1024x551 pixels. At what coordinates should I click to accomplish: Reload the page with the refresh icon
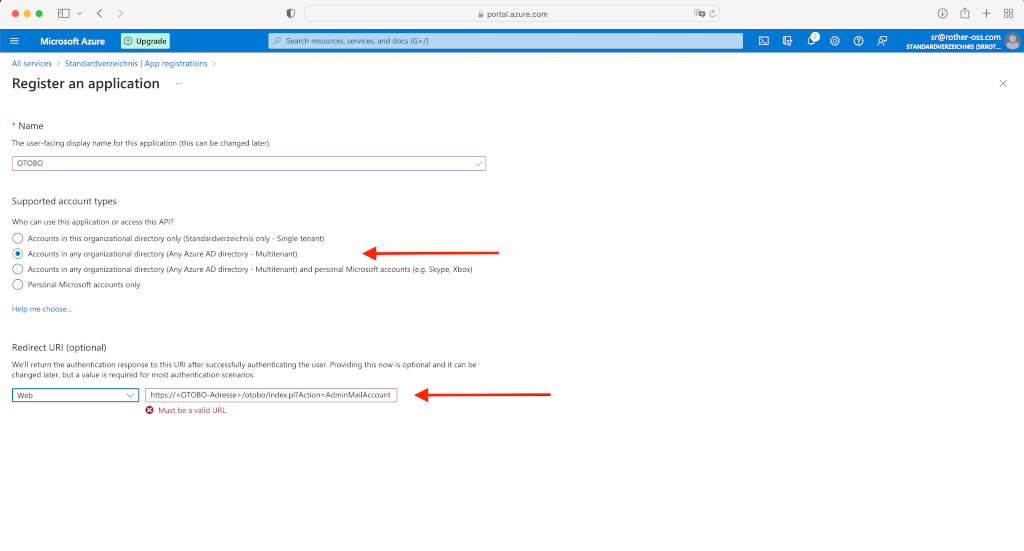pos(712,13)
